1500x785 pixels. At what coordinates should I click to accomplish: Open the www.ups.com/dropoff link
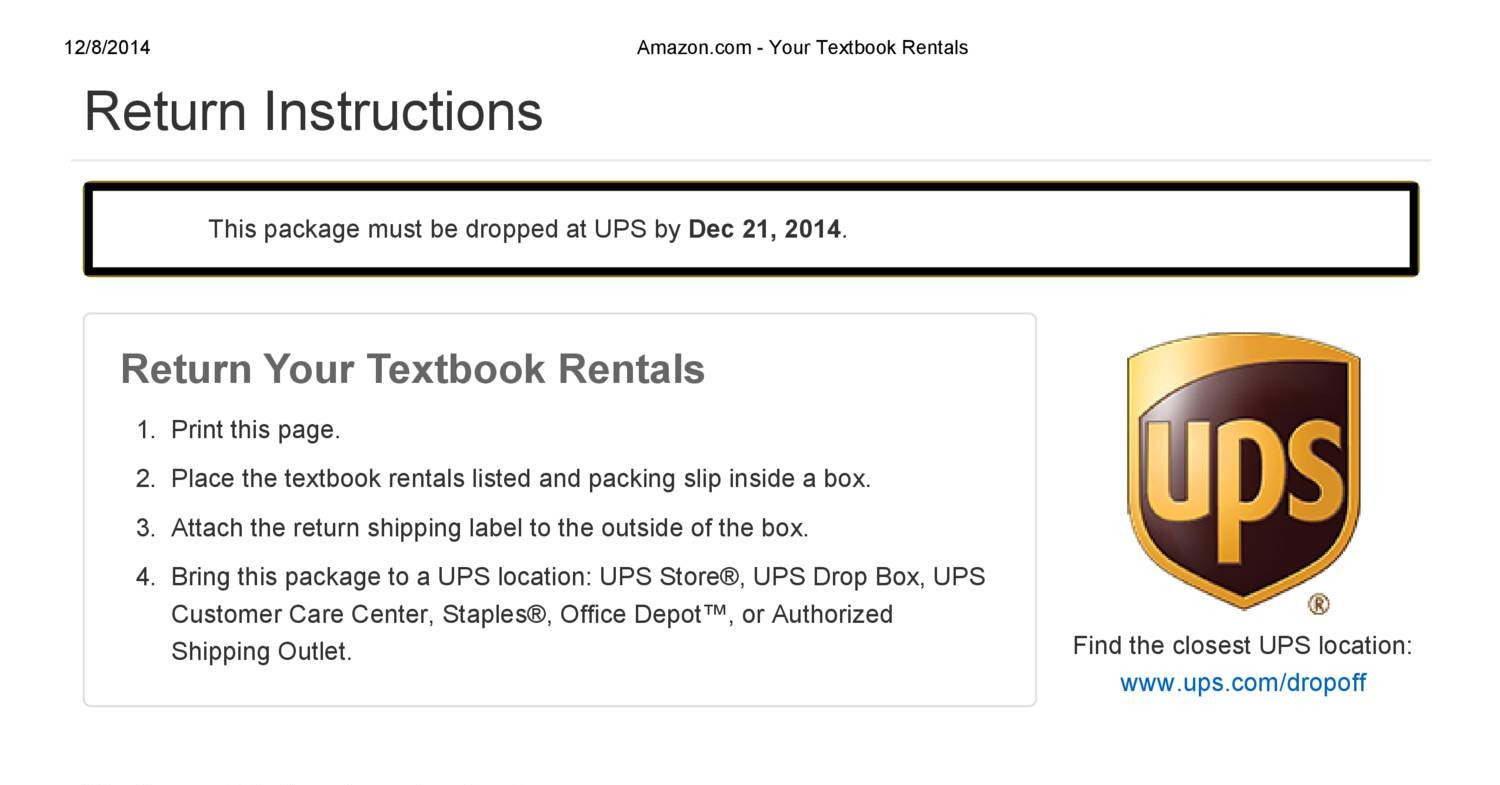pos(1242,683)
